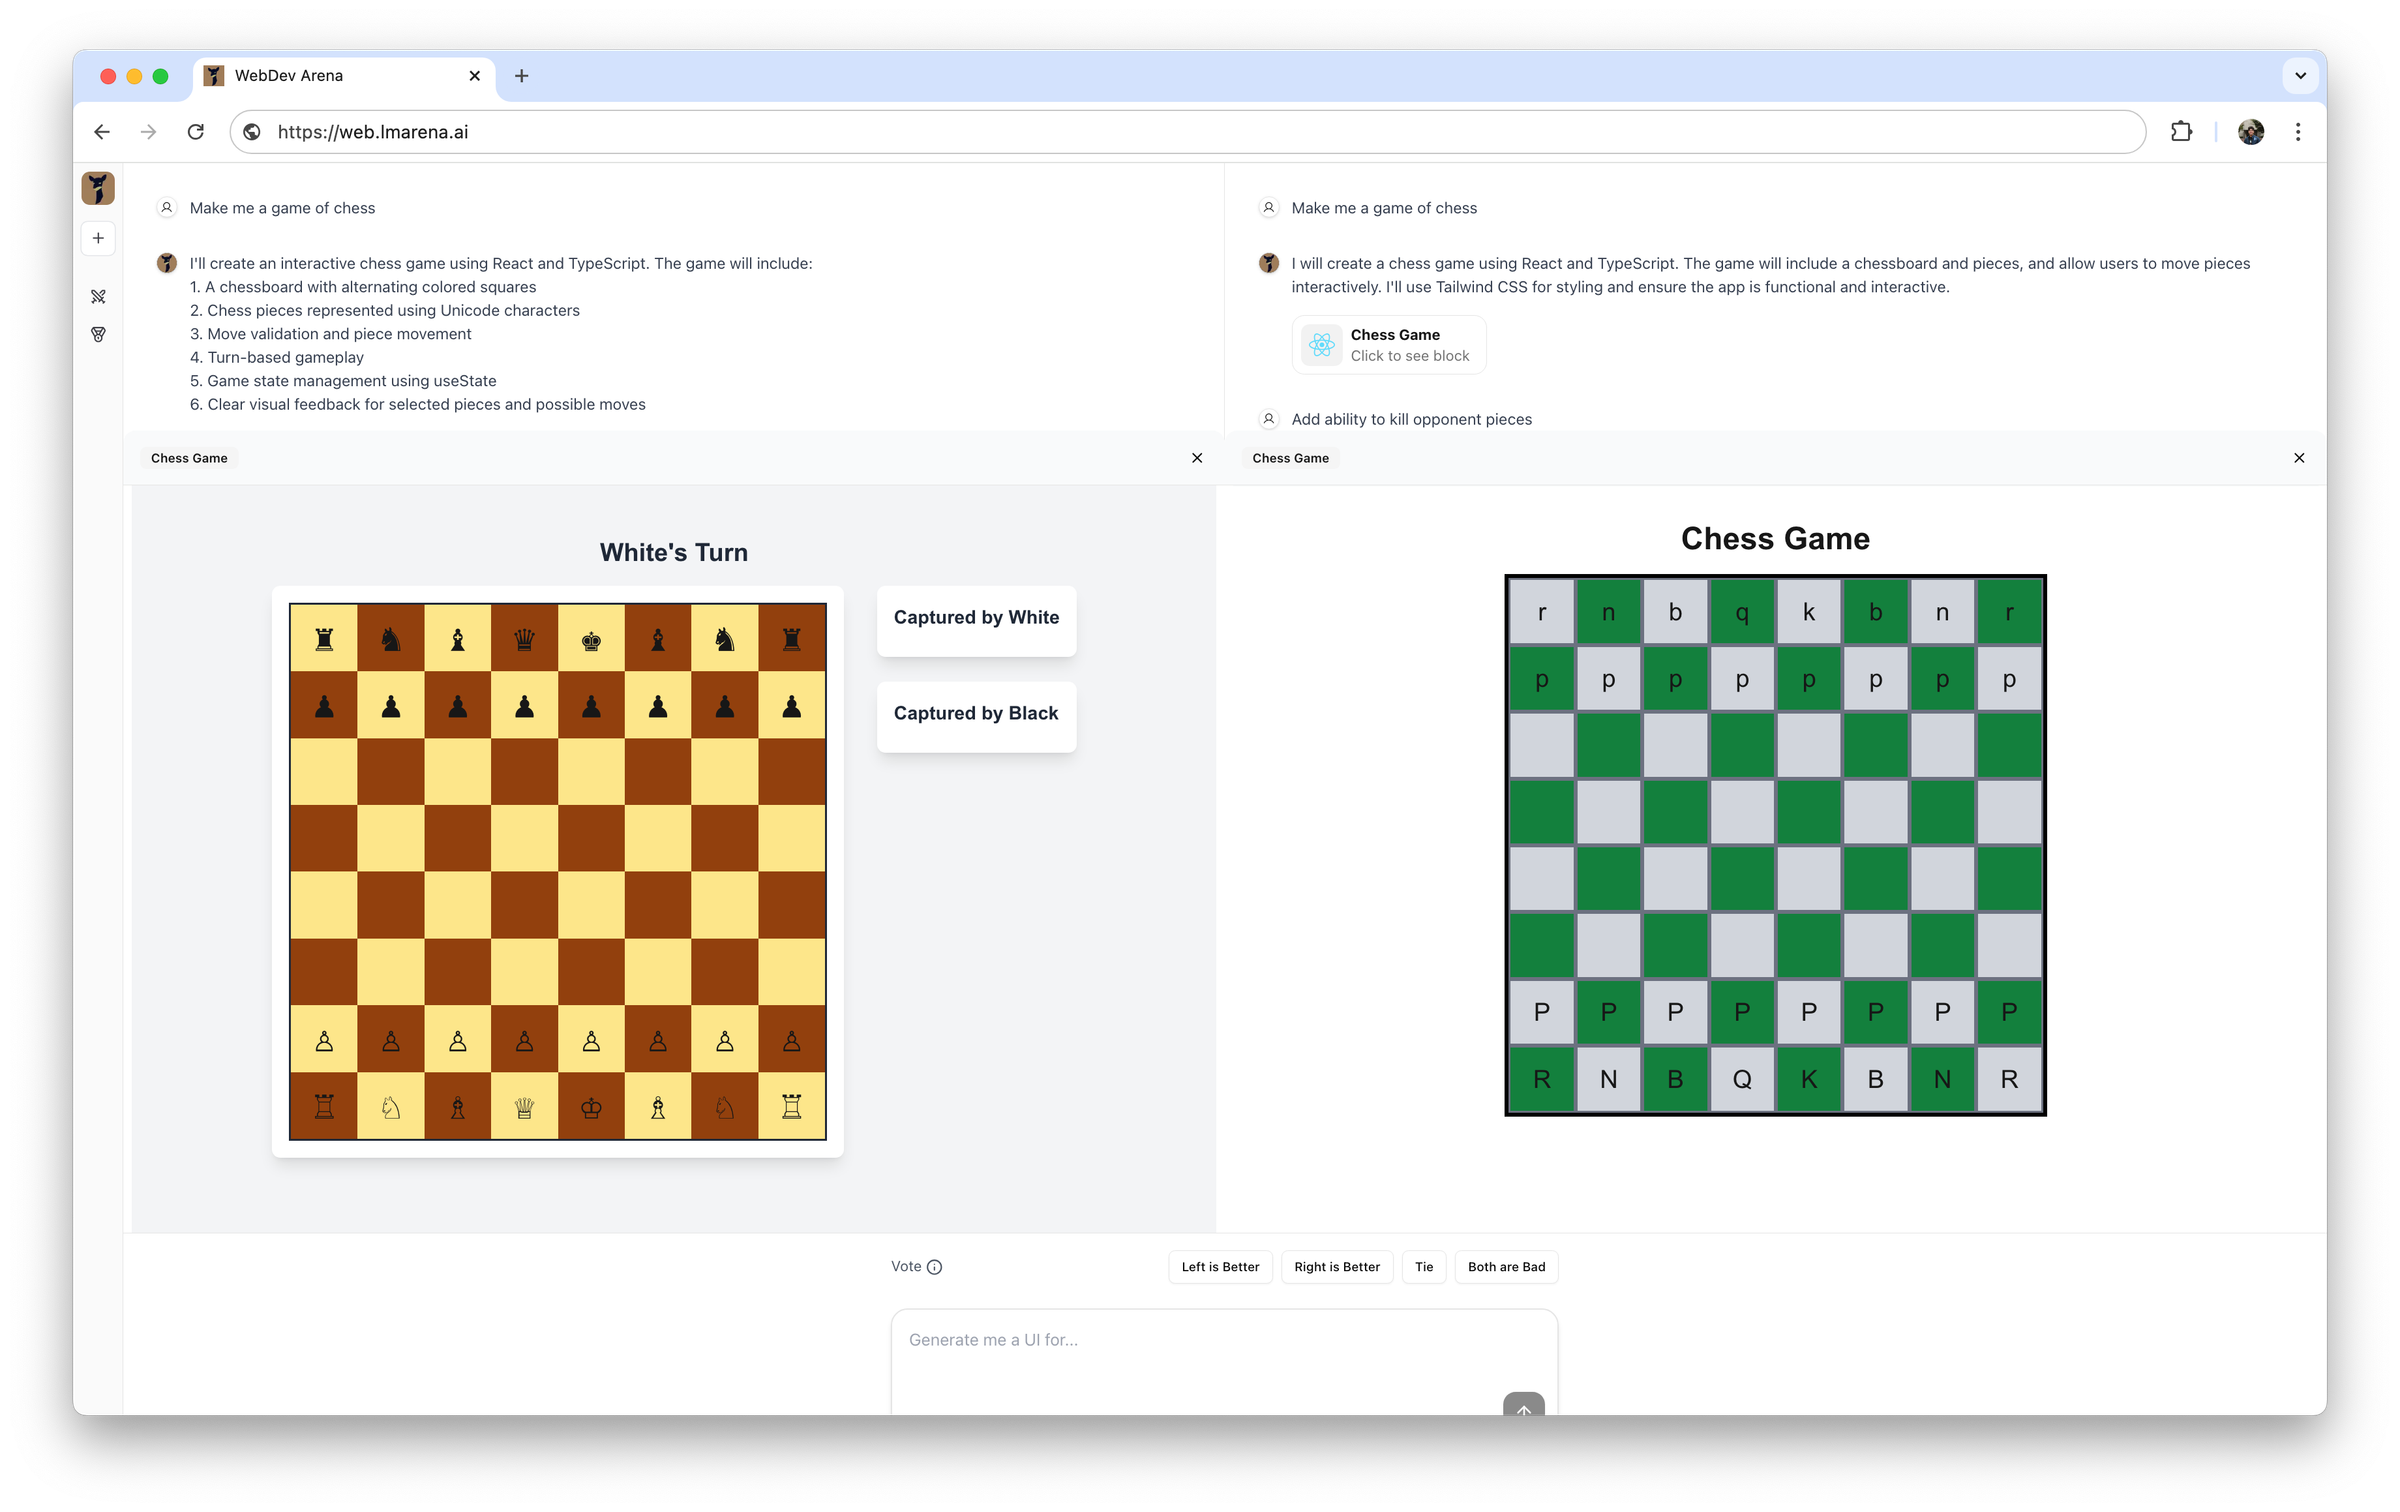The height and width of the screenshot is (1512, 2400).
Task: Select the black knight on the left board
Action: tap(390, 637)
